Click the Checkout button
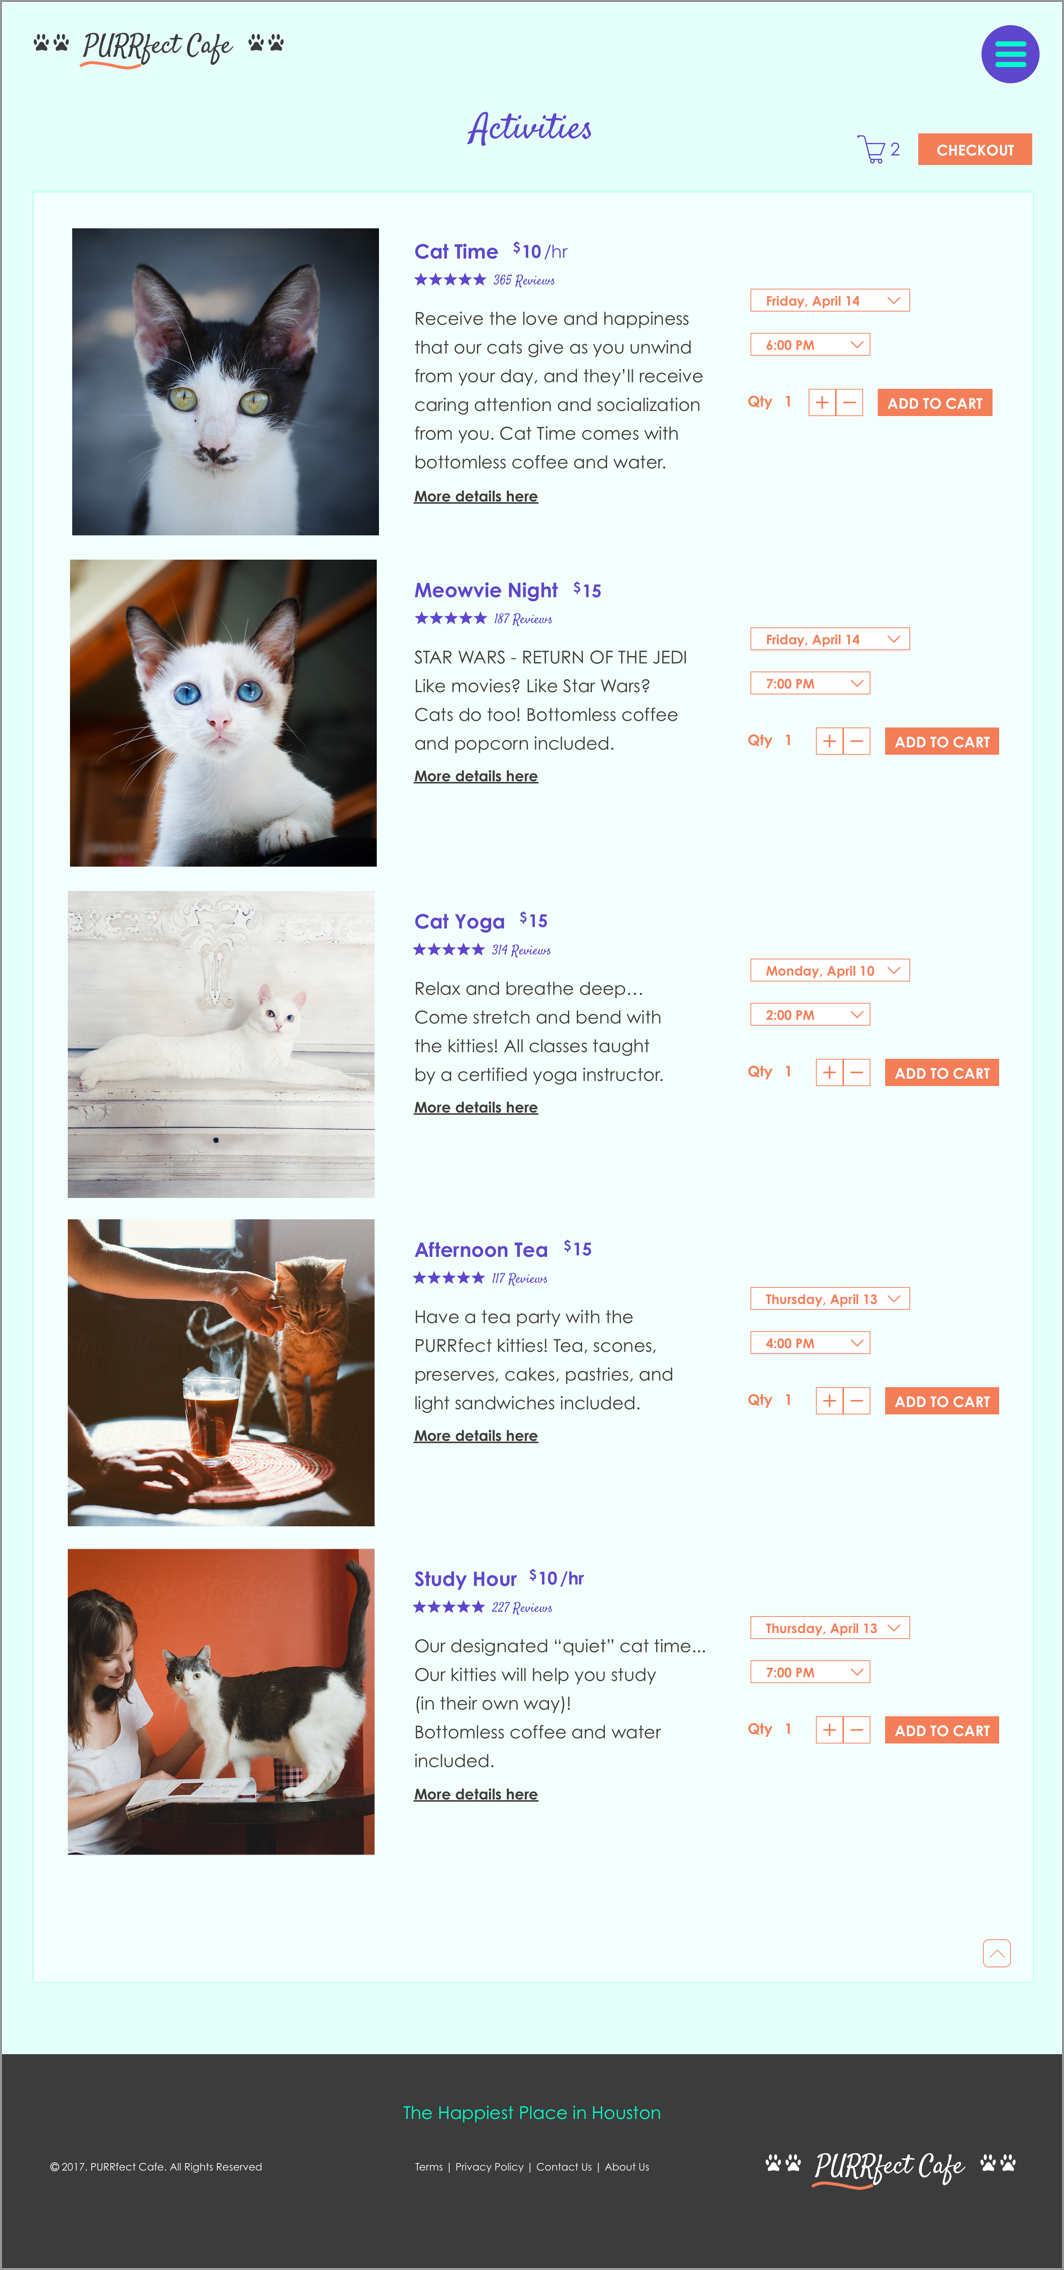This screenshot has width=1064, height=2270. [975, 150]
